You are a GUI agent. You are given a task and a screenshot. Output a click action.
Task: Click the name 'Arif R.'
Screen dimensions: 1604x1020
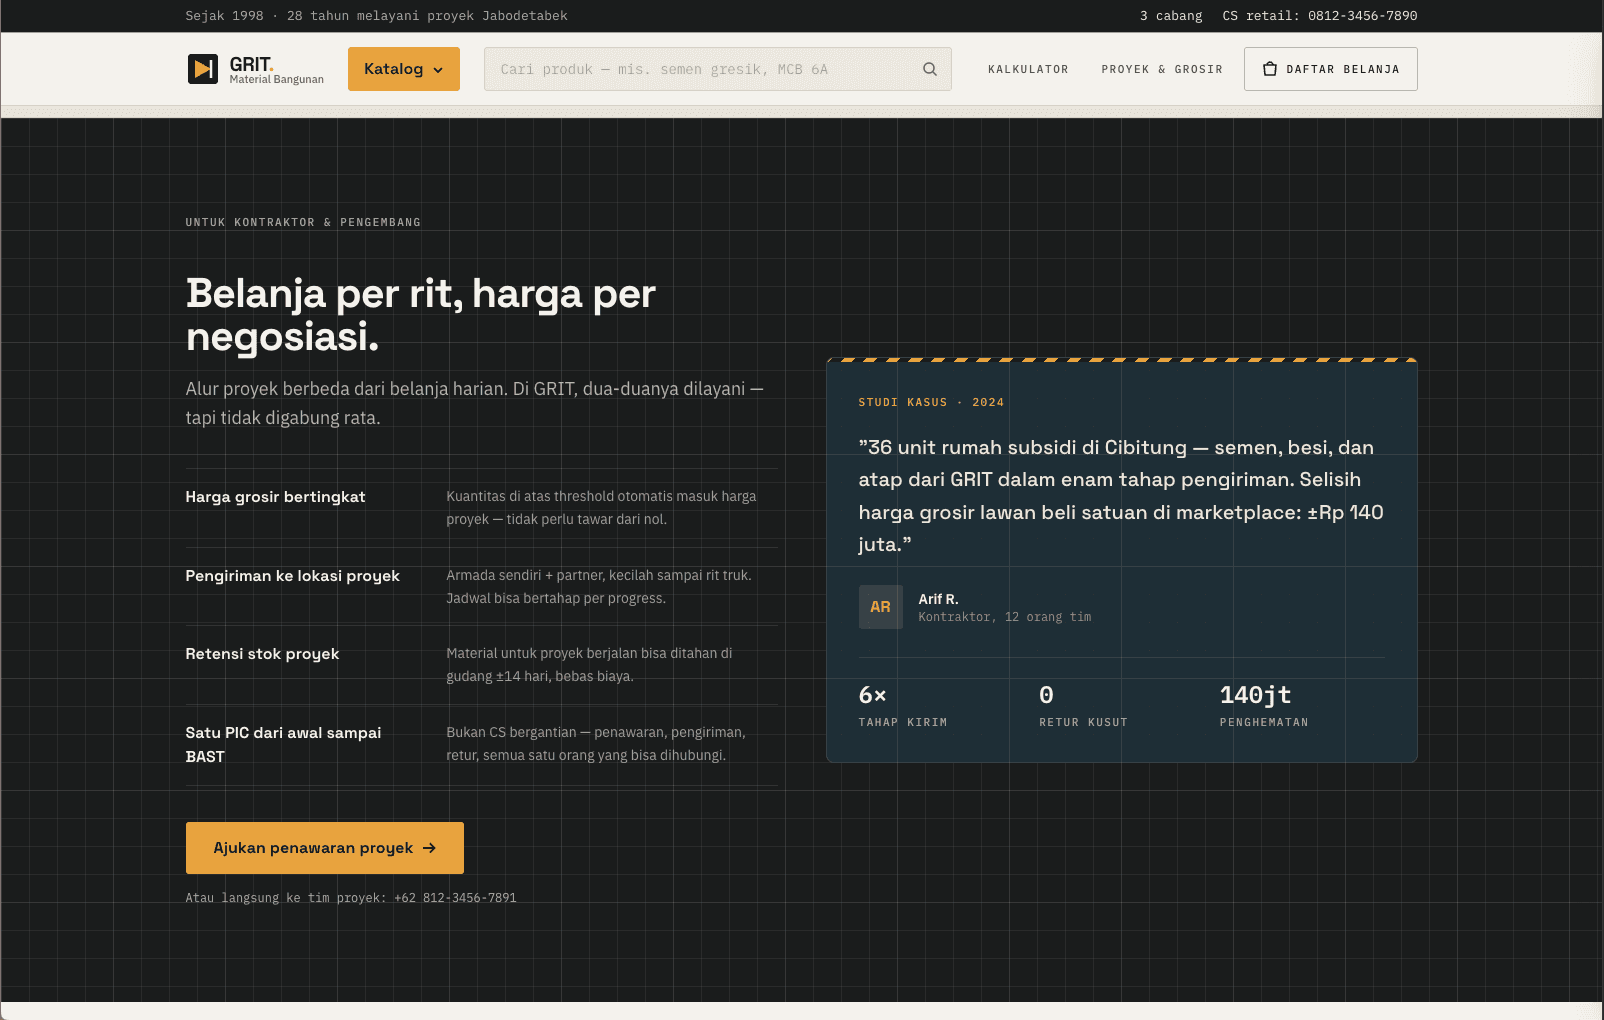tap(938, 599)
